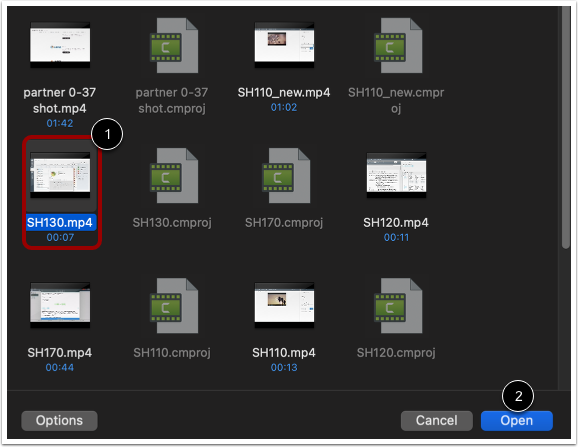Click the SH170.mp4 file name label
The image size is (578, 447).
point(60,353)
